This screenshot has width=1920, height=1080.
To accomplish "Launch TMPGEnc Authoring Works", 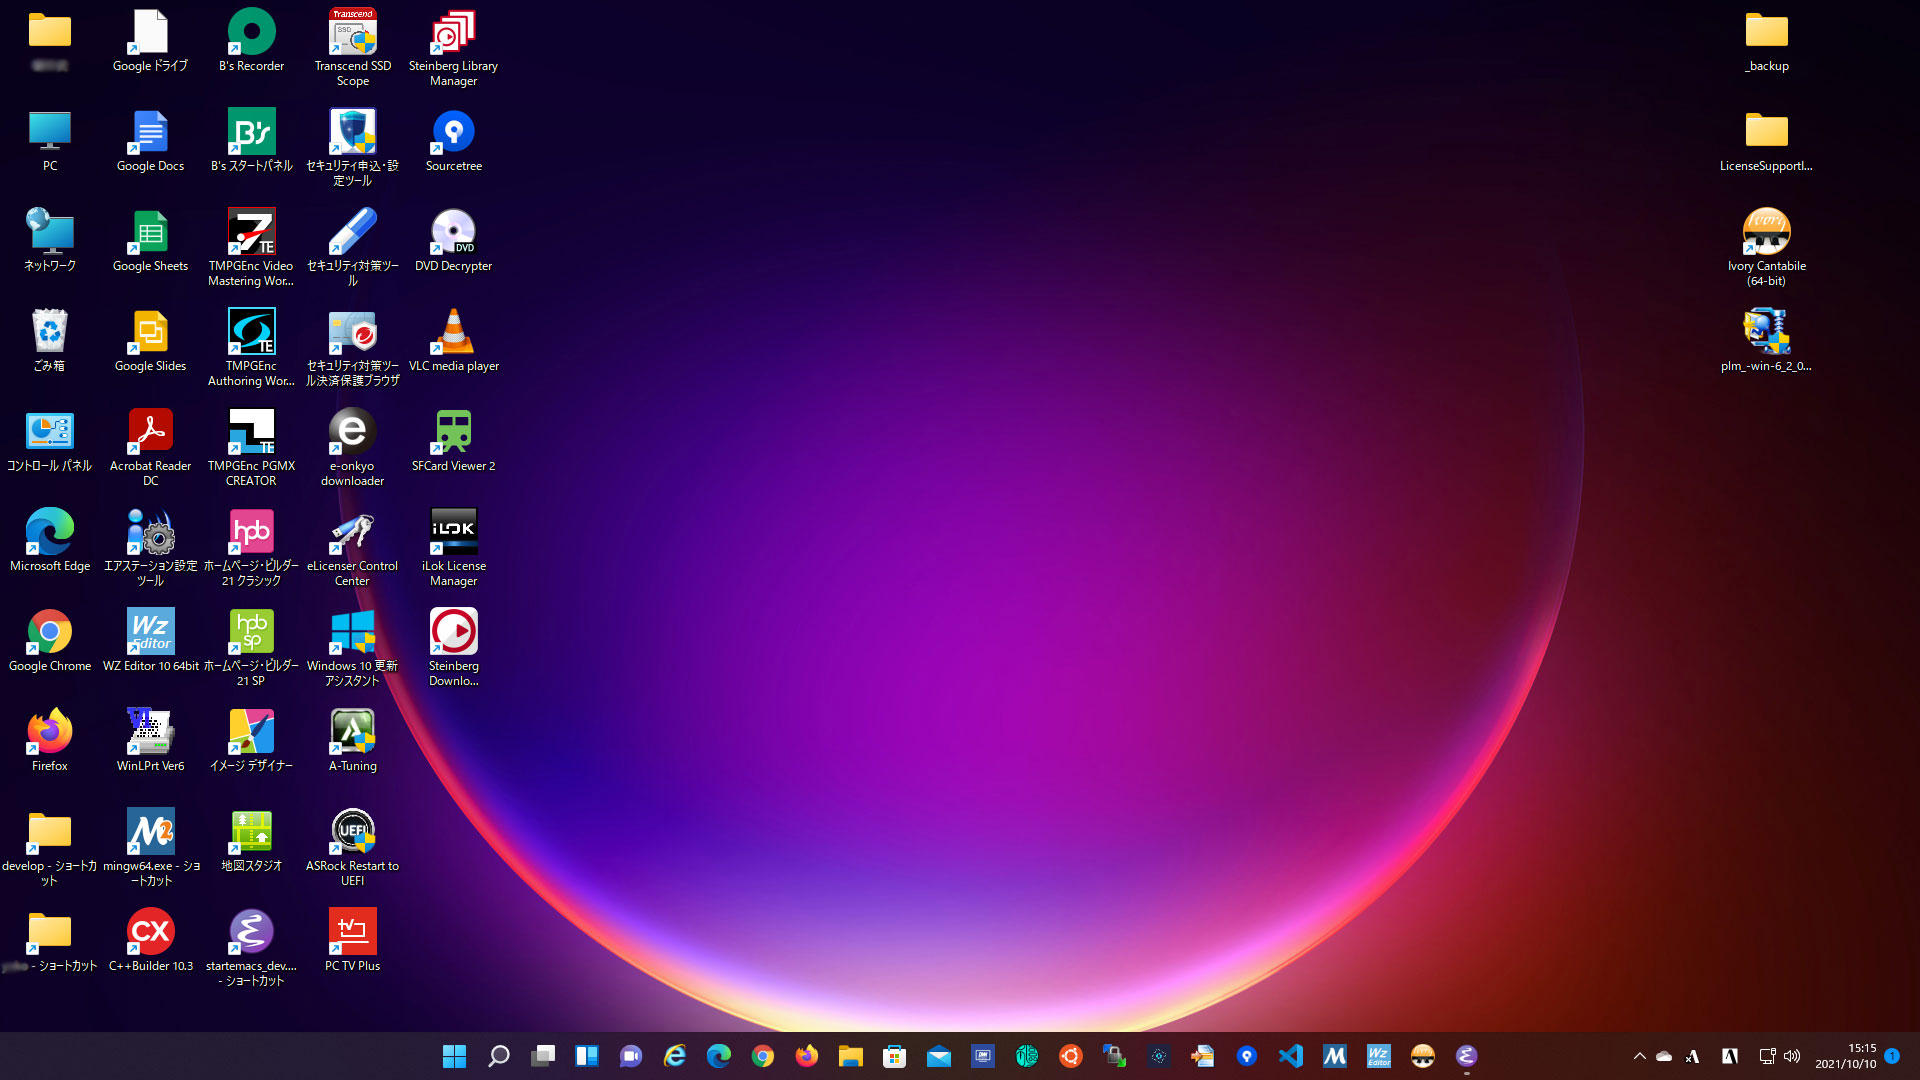I will pyautogui.click(x=251, y=348).
